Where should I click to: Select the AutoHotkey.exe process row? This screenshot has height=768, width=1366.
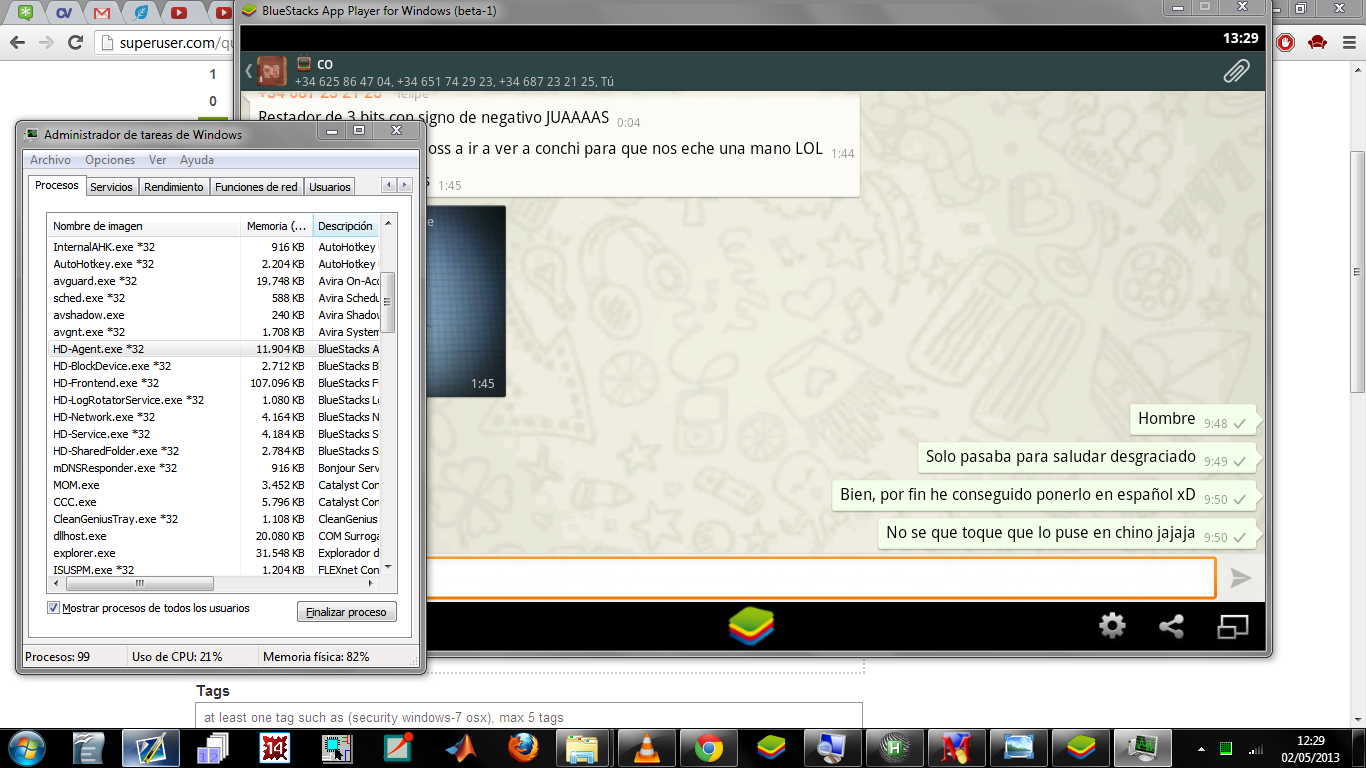pyautogui.click(x=214, y=264)
